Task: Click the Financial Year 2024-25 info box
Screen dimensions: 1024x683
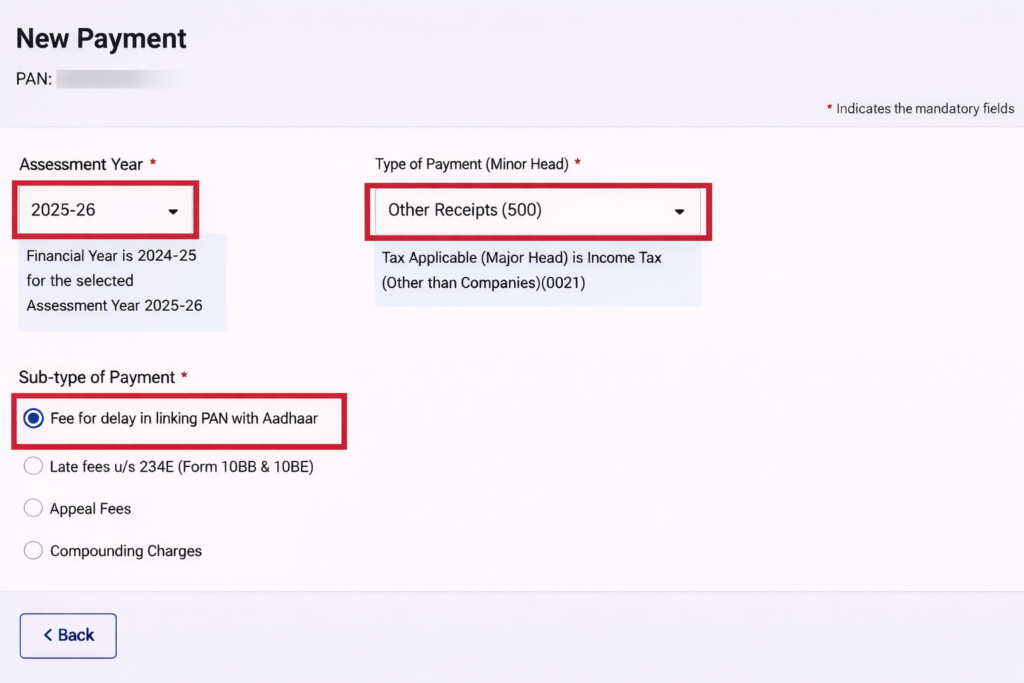Action: point(121,281)
